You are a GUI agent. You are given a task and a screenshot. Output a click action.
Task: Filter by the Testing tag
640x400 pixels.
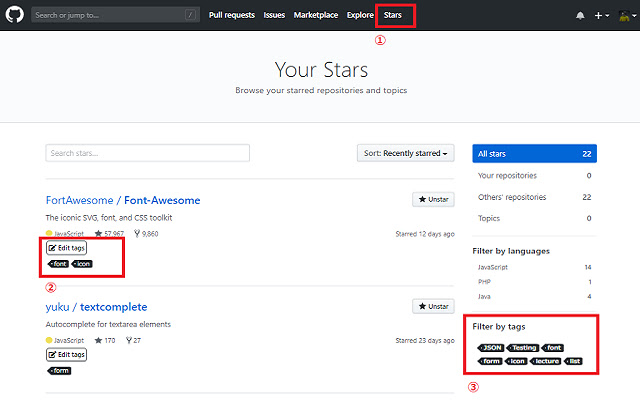(x=523, y=348)
